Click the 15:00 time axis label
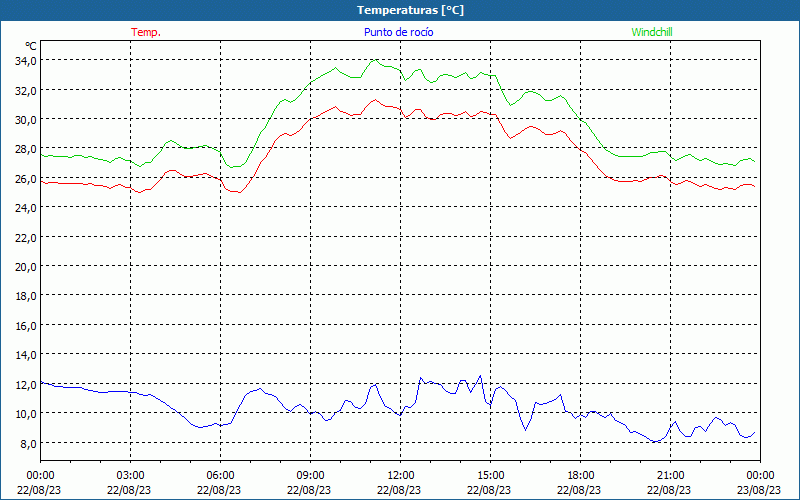The image size is (800, 500). coord(490,476)
